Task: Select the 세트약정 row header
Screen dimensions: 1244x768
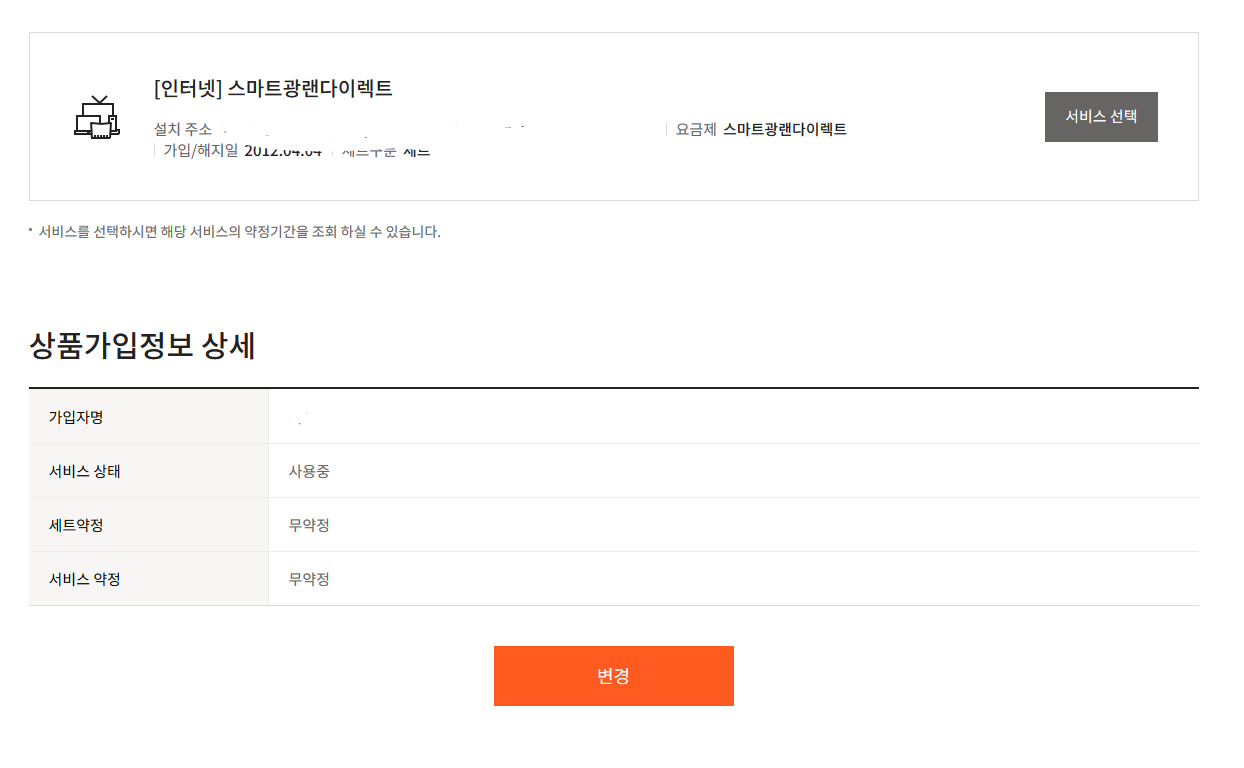Action: pyautogui.click(x=76, y=525)
